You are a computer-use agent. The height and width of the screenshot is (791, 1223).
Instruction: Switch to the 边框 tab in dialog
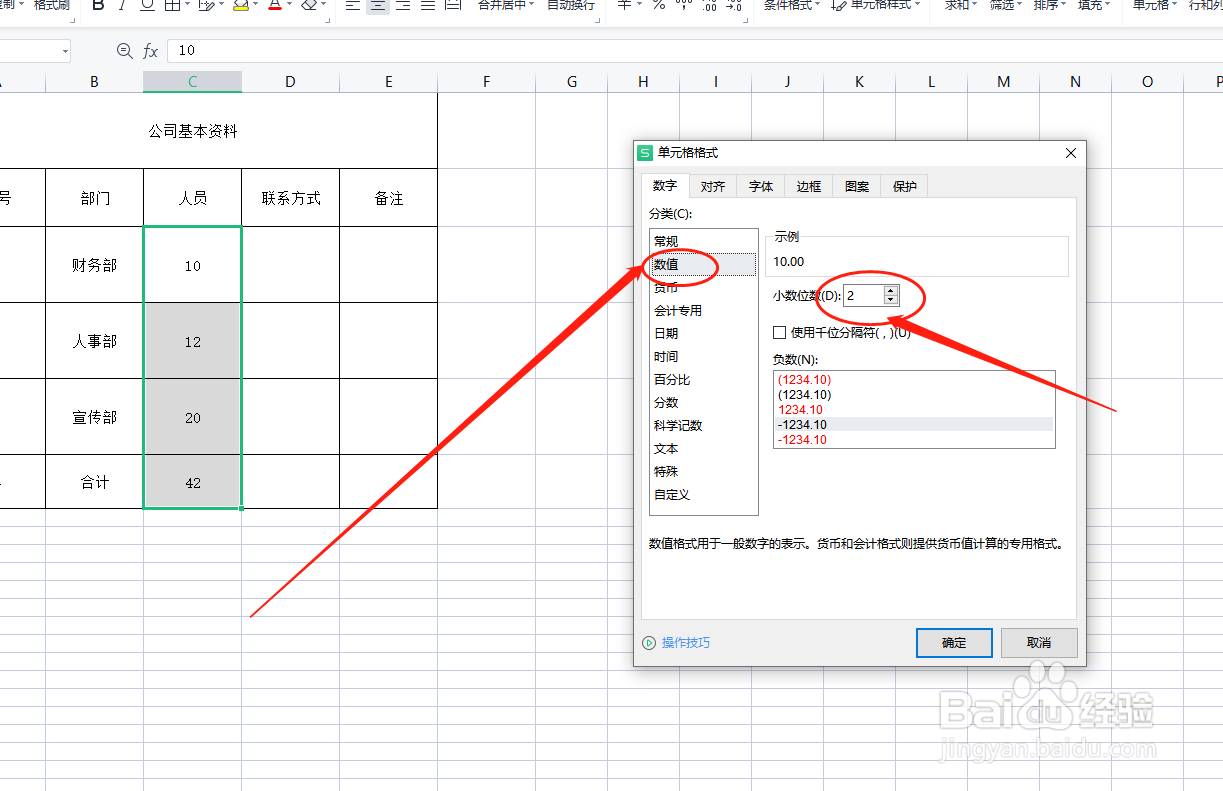pos(808,185)
